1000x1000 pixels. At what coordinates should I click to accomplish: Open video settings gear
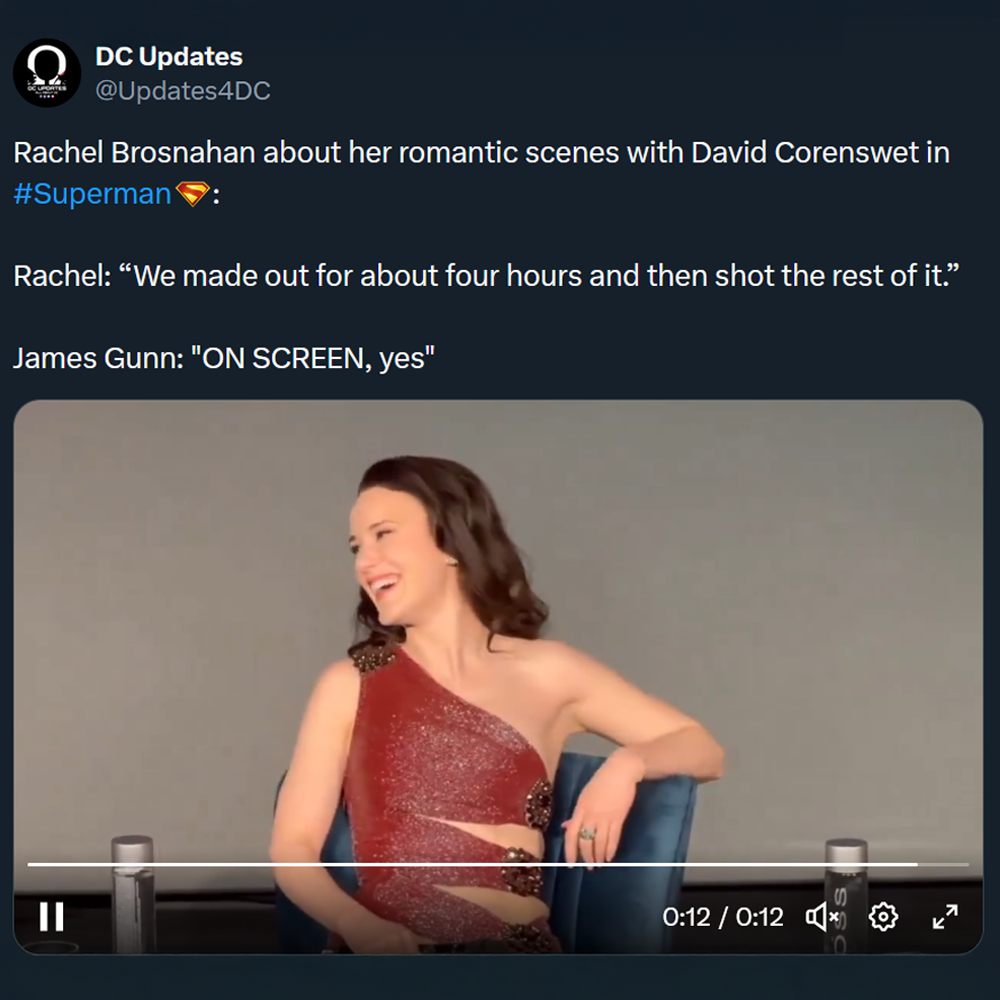(883, 916)
